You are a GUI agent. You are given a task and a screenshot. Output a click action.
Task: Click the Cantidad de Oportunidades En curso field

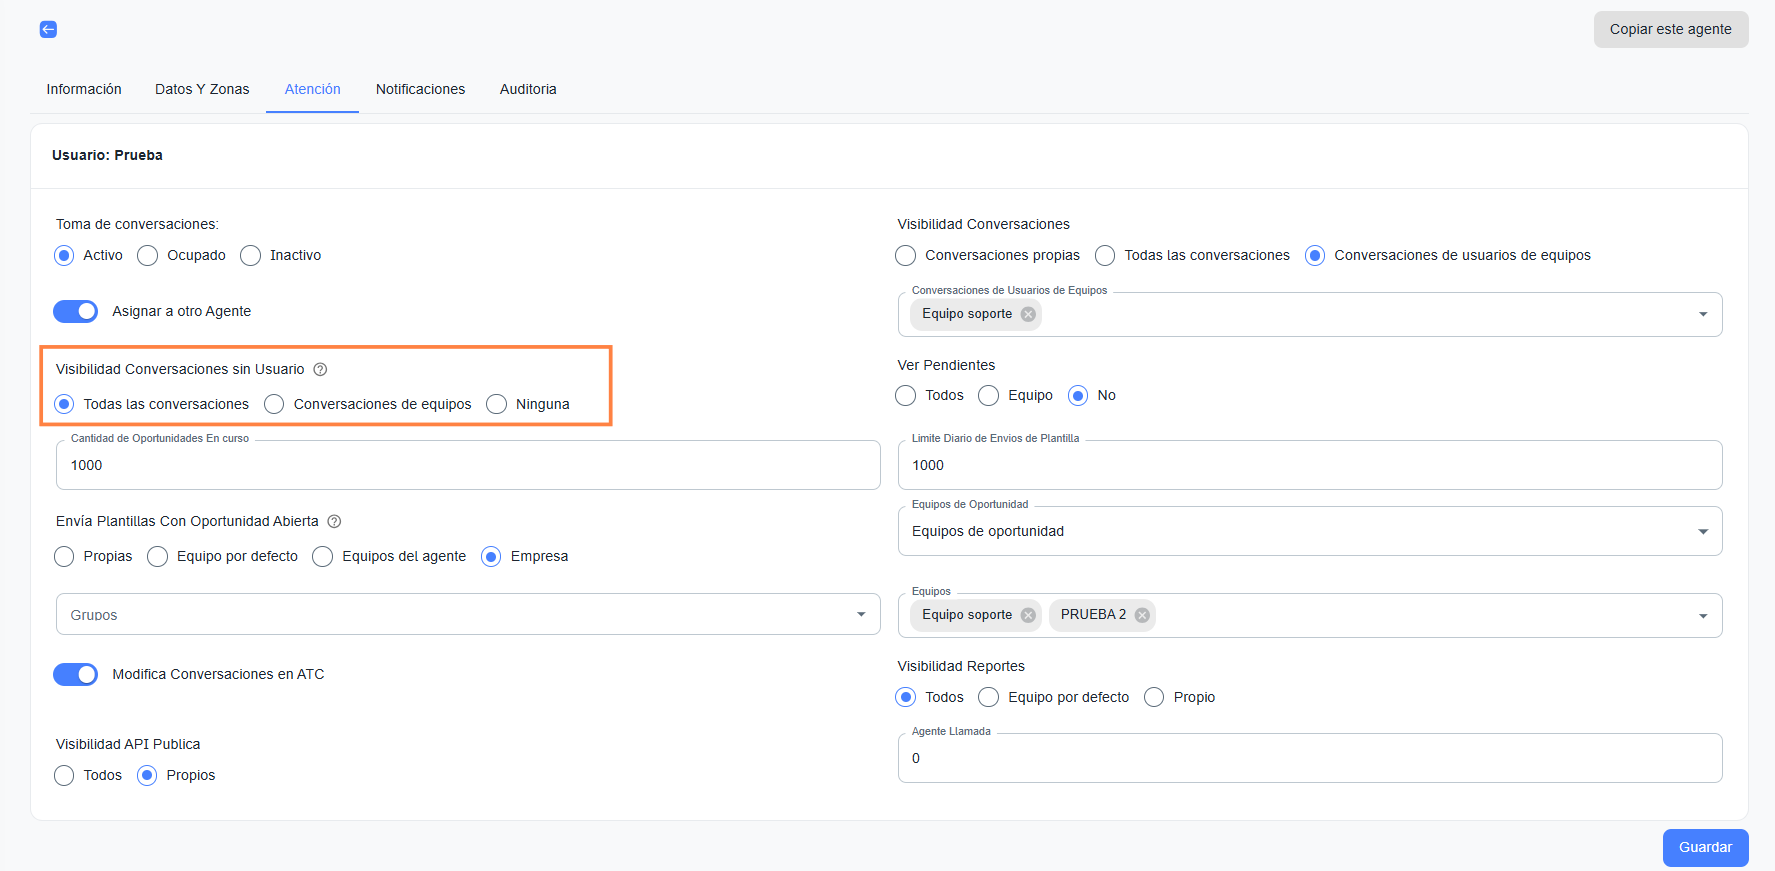pos(467,465)
